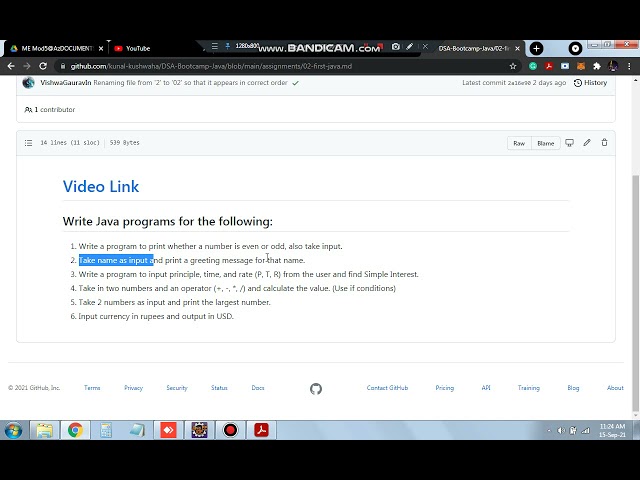Open the Grammarly extension icon
640x480 pixels.
click(x=533, y=66)
